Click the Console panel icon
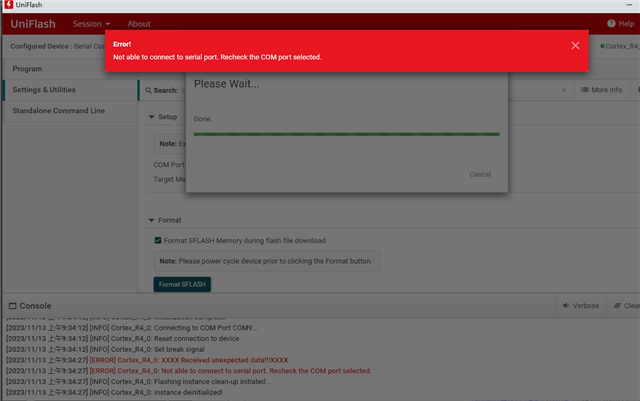 13,306
